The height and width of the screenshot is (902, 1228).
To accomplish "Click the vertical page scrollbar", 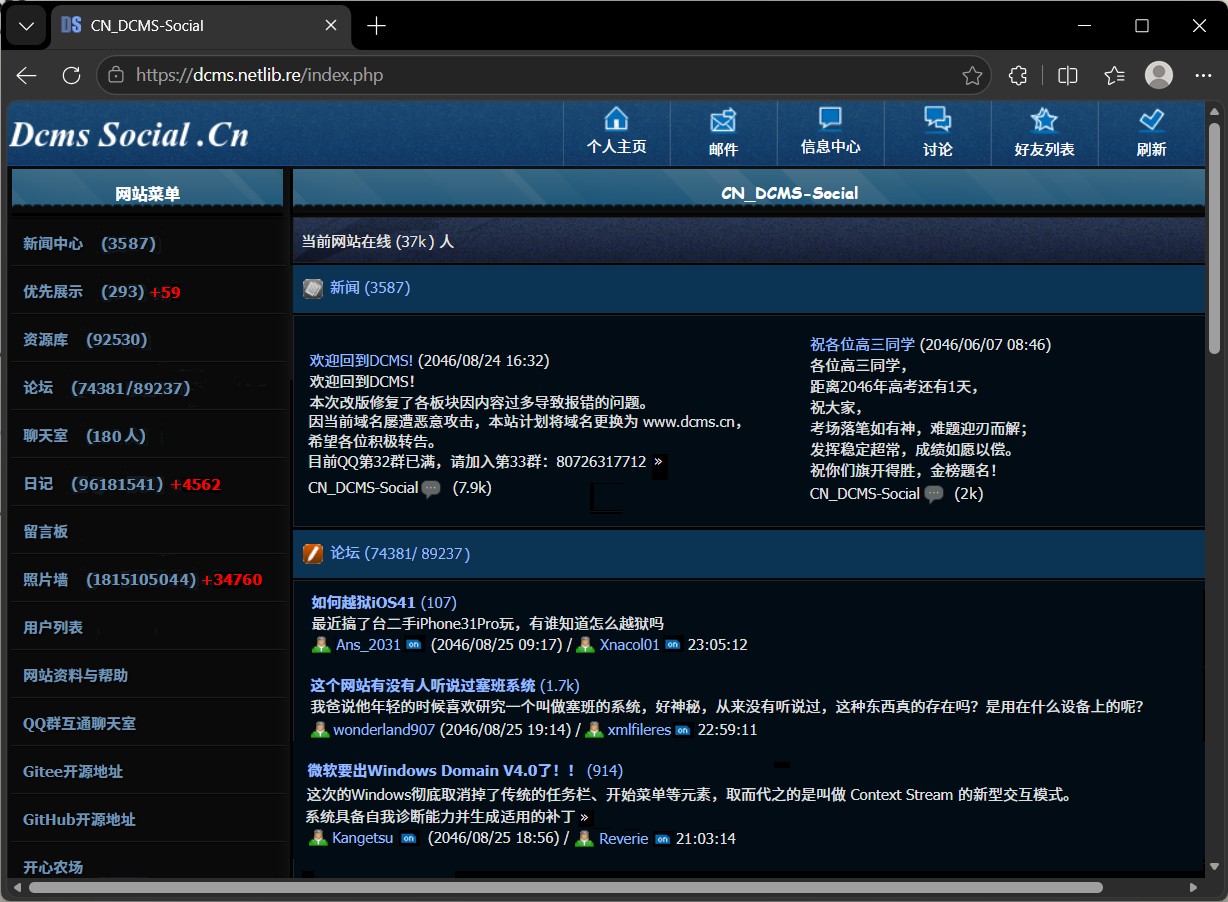I will point(1214,238).
